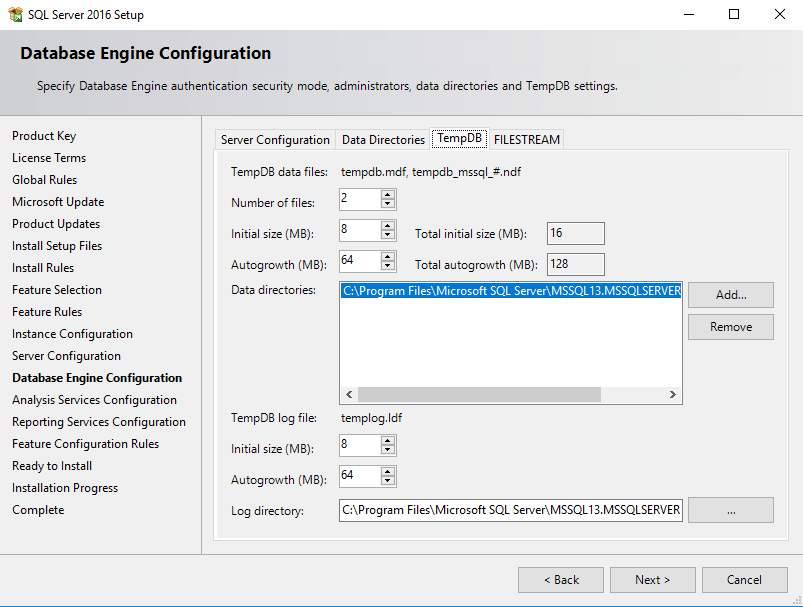The image size is (803, 607).
Task: Click the Number of files input field
Action: (361, 199)
